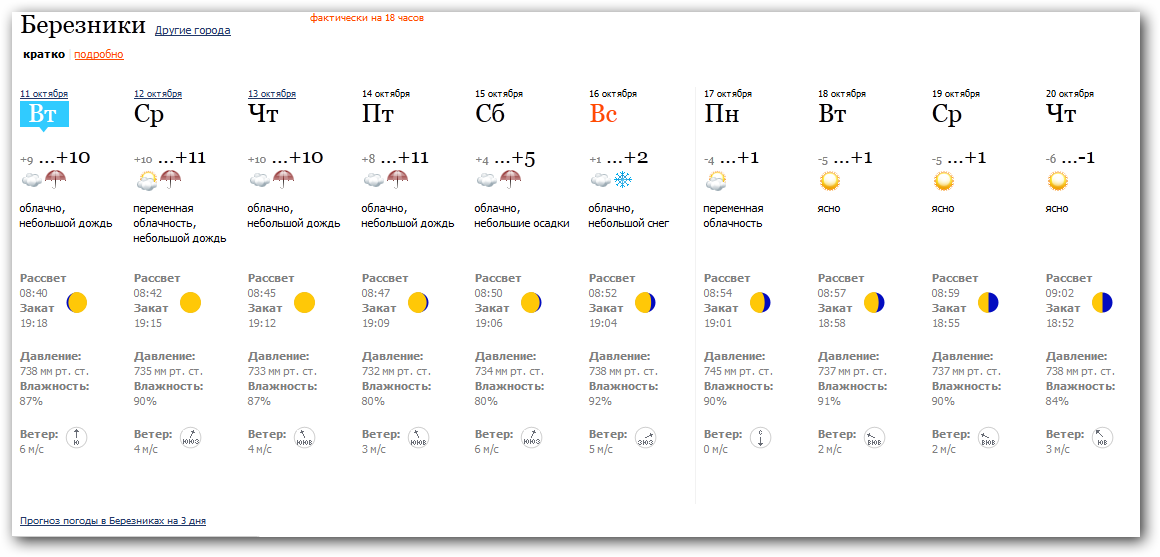Open the Другие города link
The image size is (1160, 557).
point(192,30)
